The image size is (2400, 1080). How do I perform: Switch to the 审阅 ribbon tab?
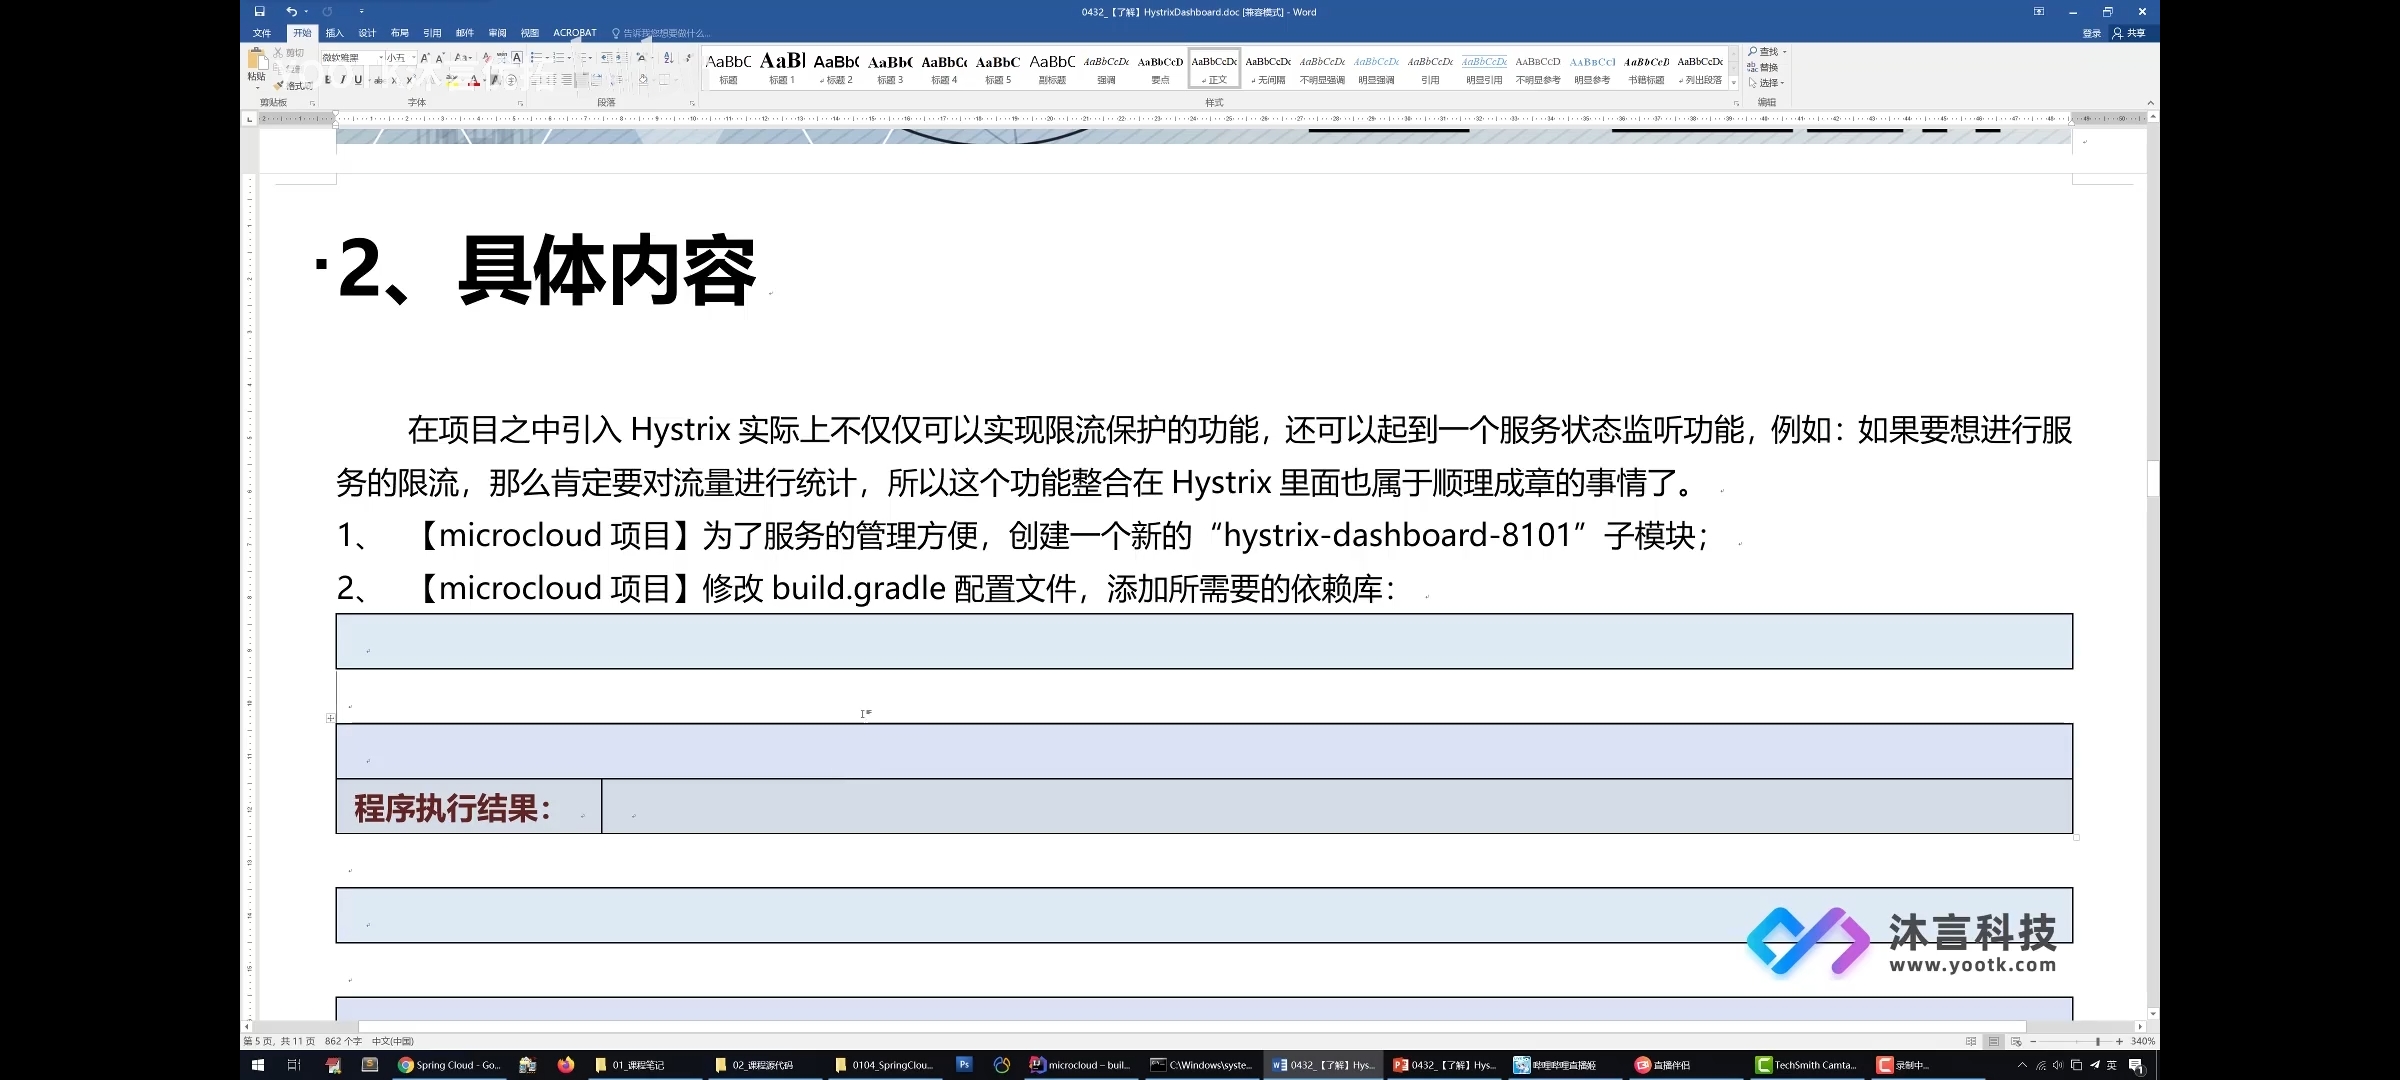click(497, 33)
